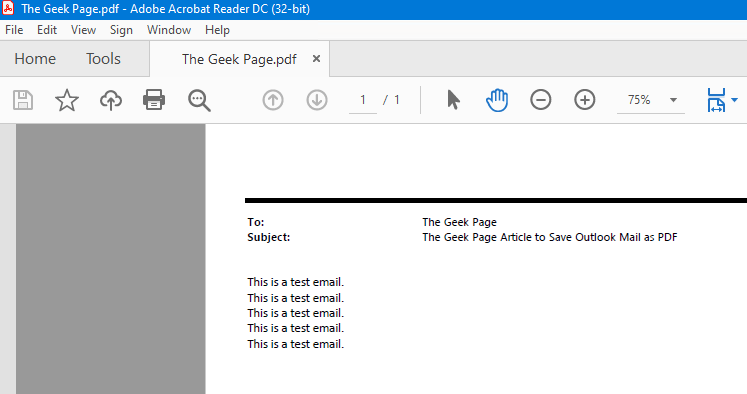Zoom out with the minus button
This screenshot has height=394, width=747.
pyautogui.click(x=541, y=100)
